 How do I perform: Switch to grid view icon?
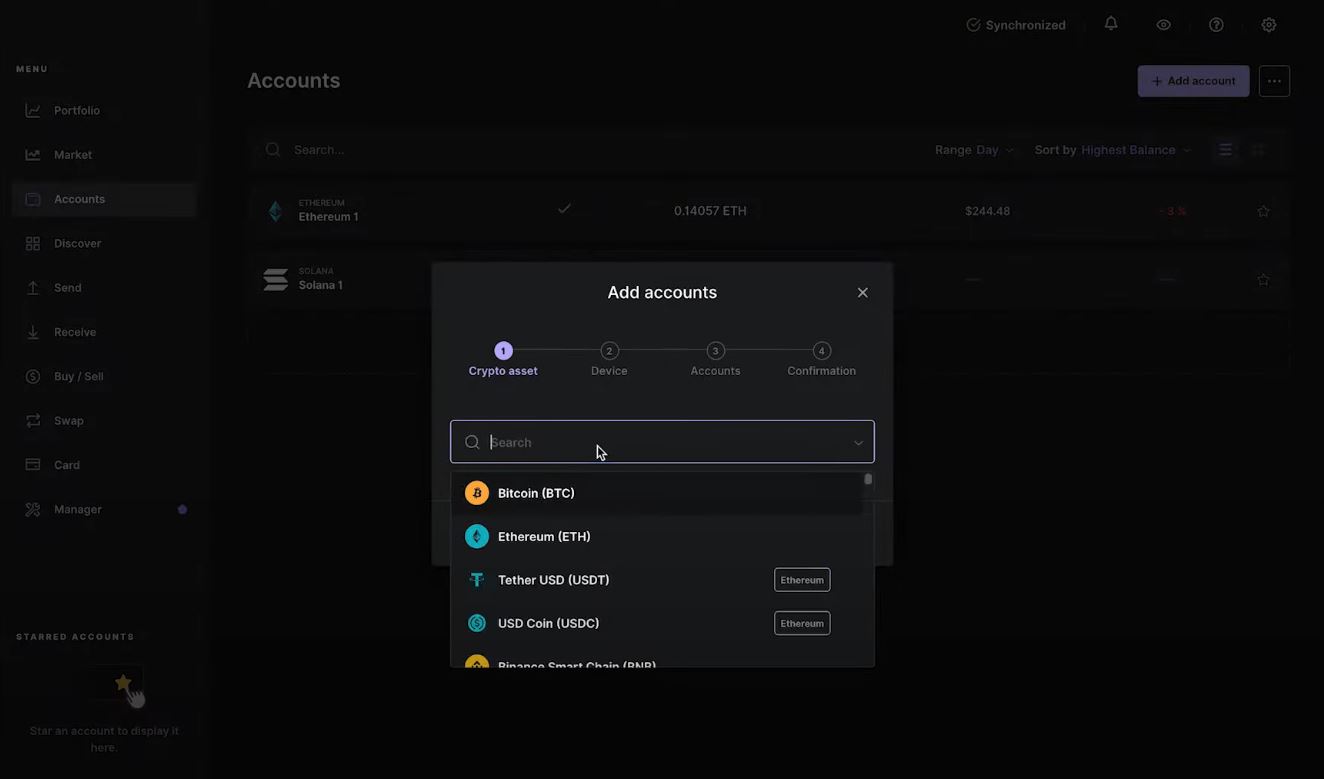click(1258, 150)
